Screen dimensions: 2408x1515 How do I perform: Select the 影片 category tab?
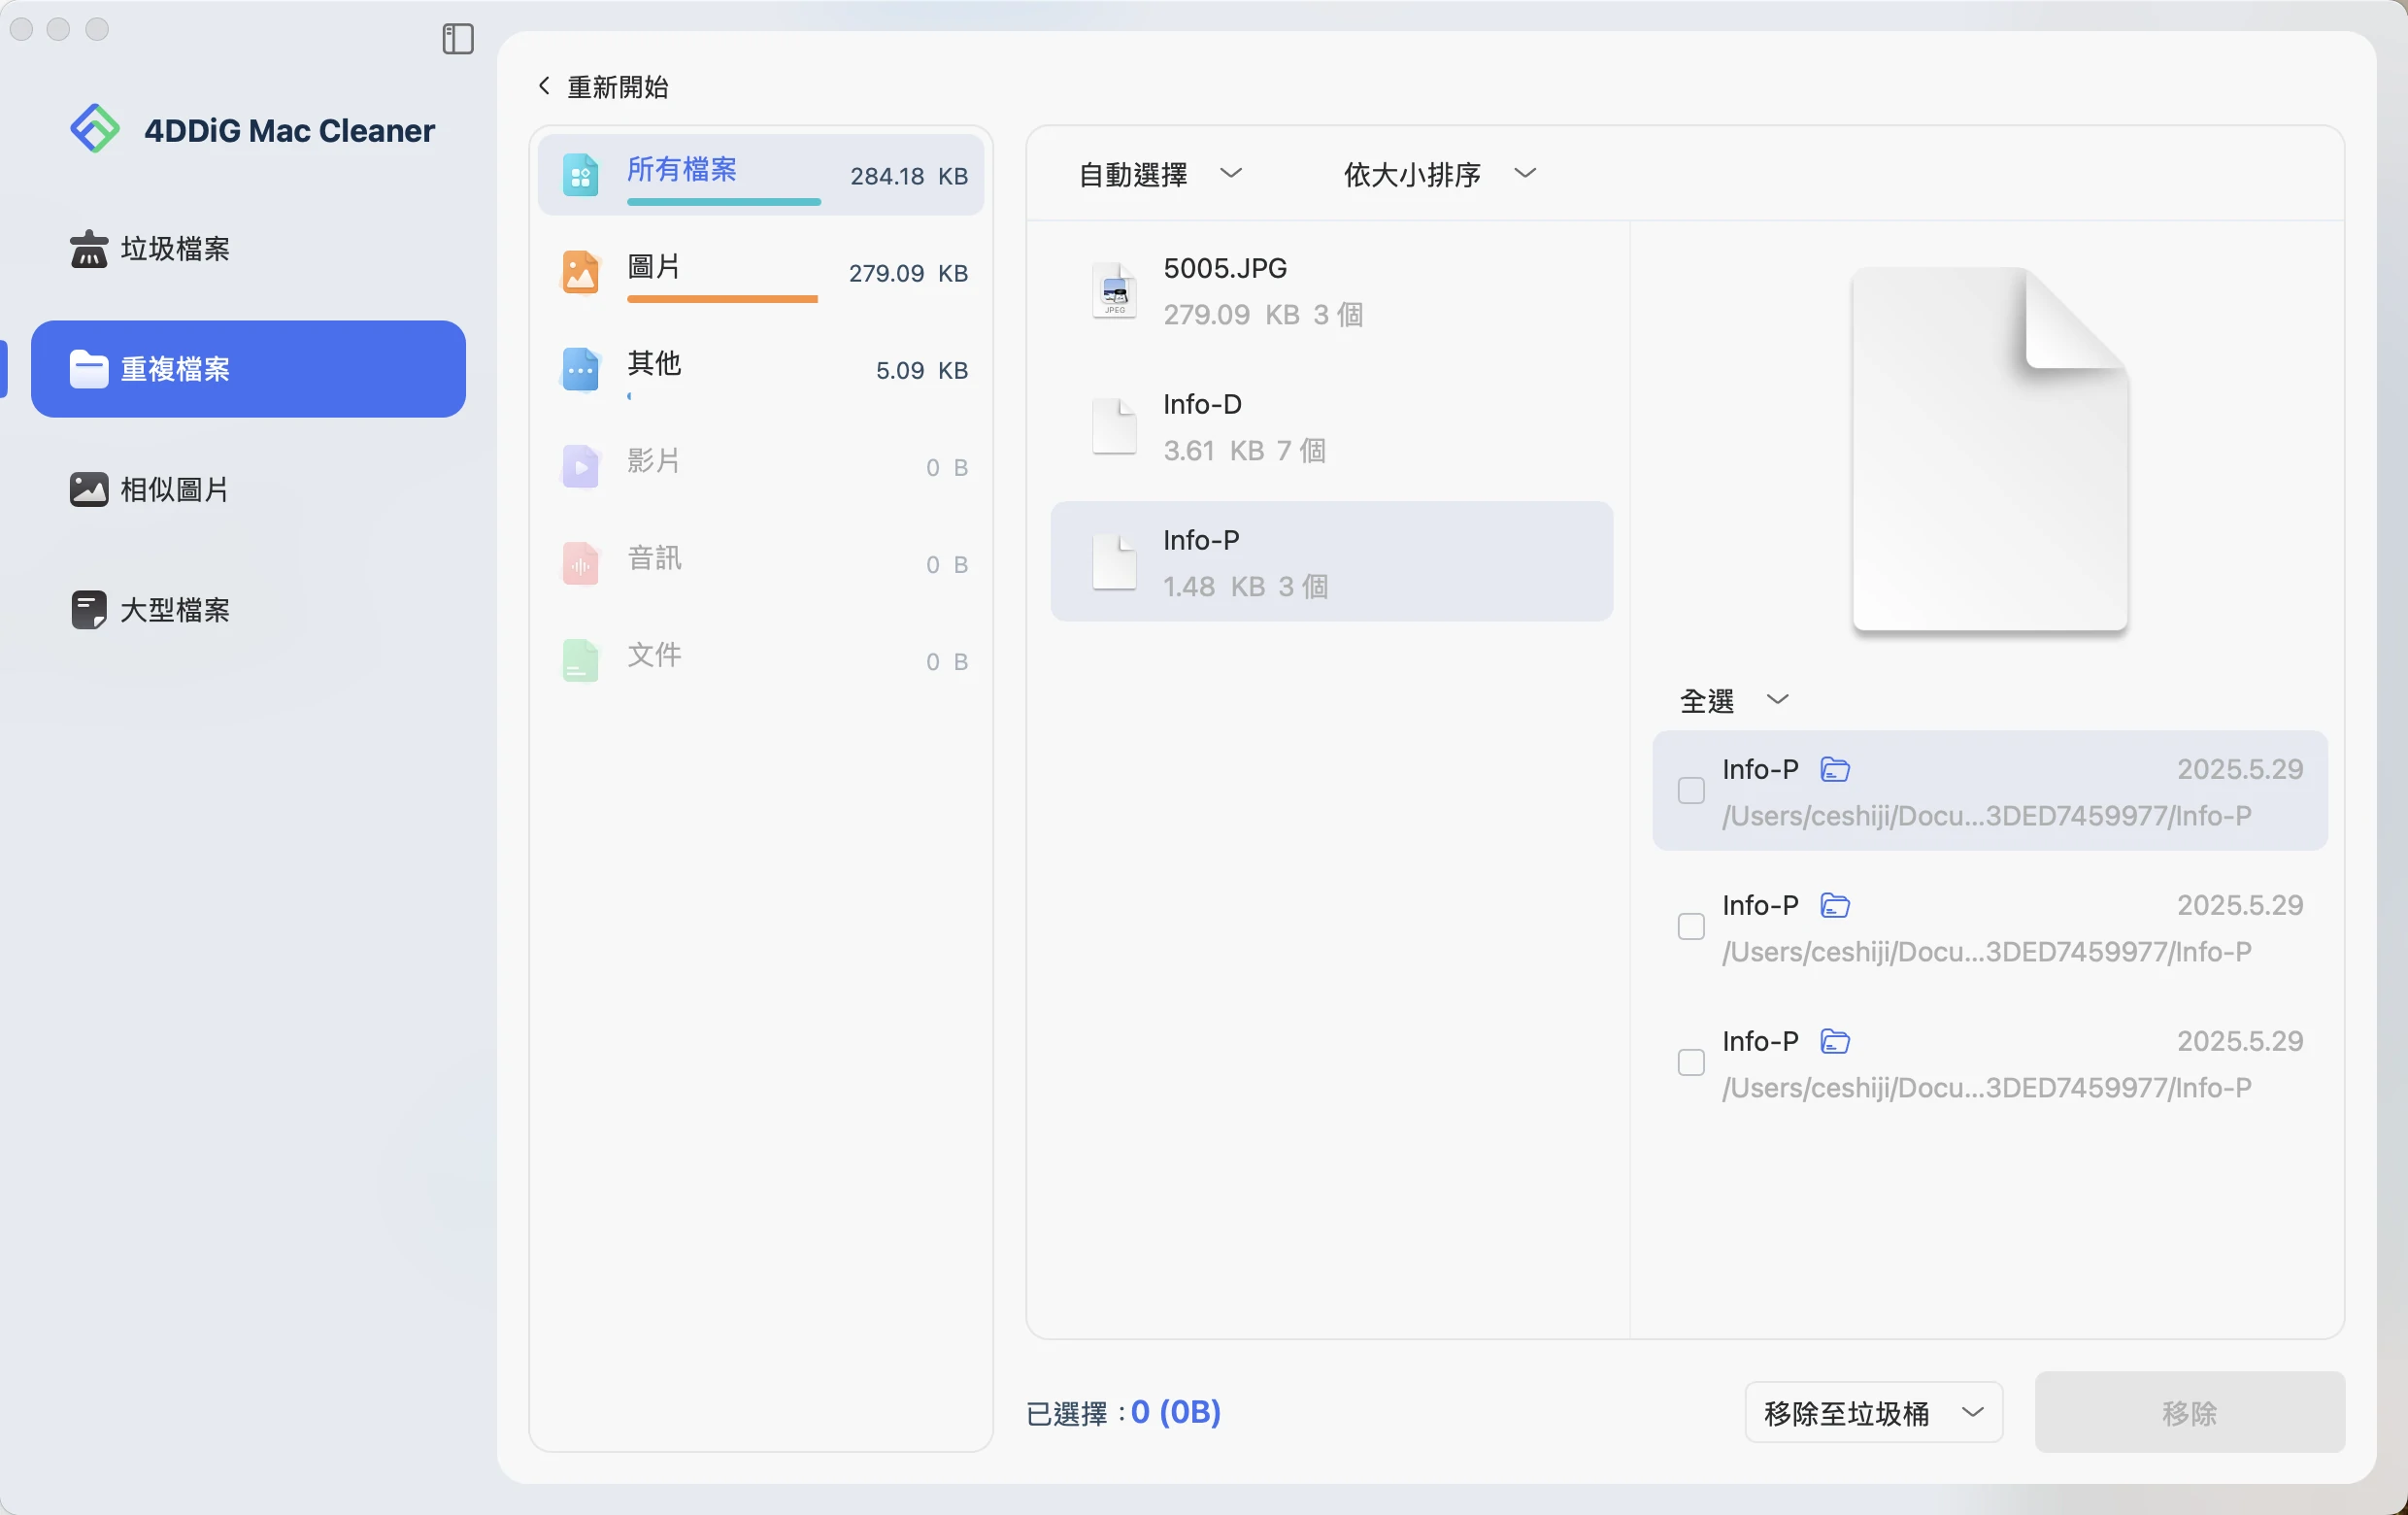click(761, 466)
